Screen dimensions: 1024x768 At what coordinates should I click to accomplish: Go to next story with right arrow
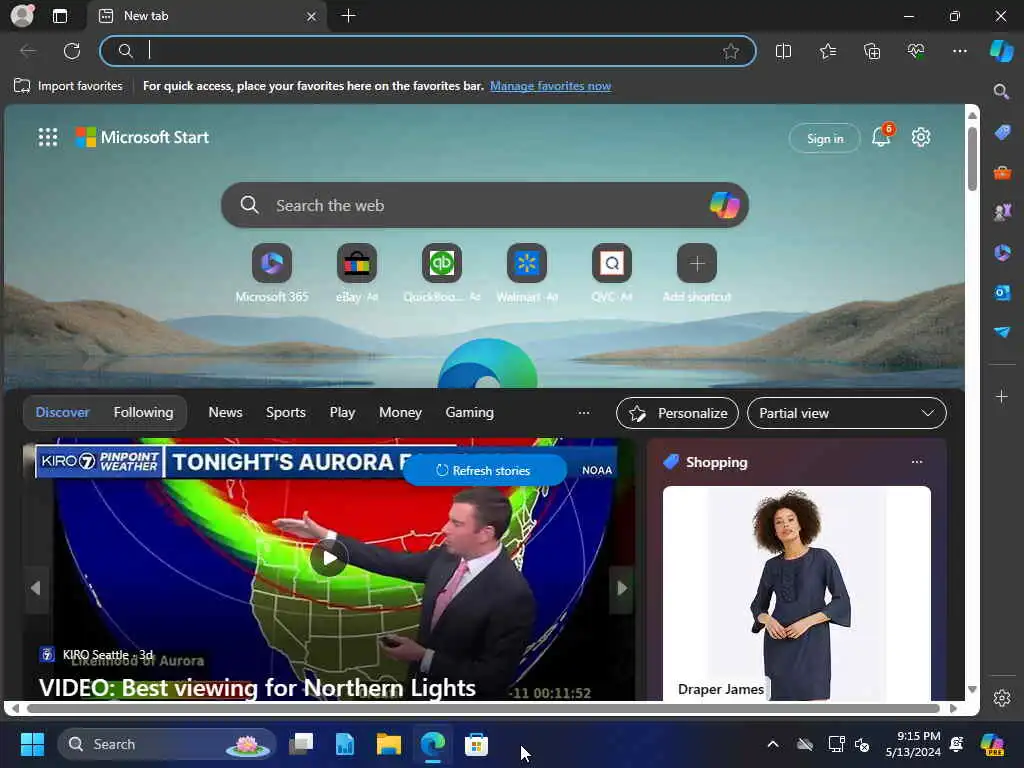click(622, 588)
